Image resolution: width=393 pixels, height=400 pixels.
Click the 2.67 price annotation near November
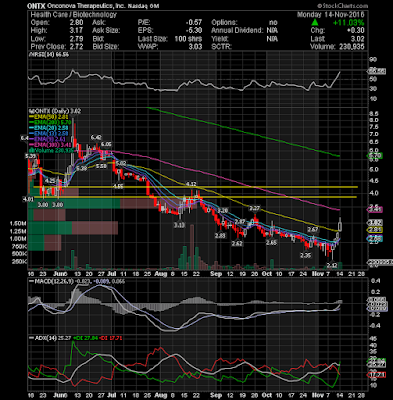coord(312,229)
